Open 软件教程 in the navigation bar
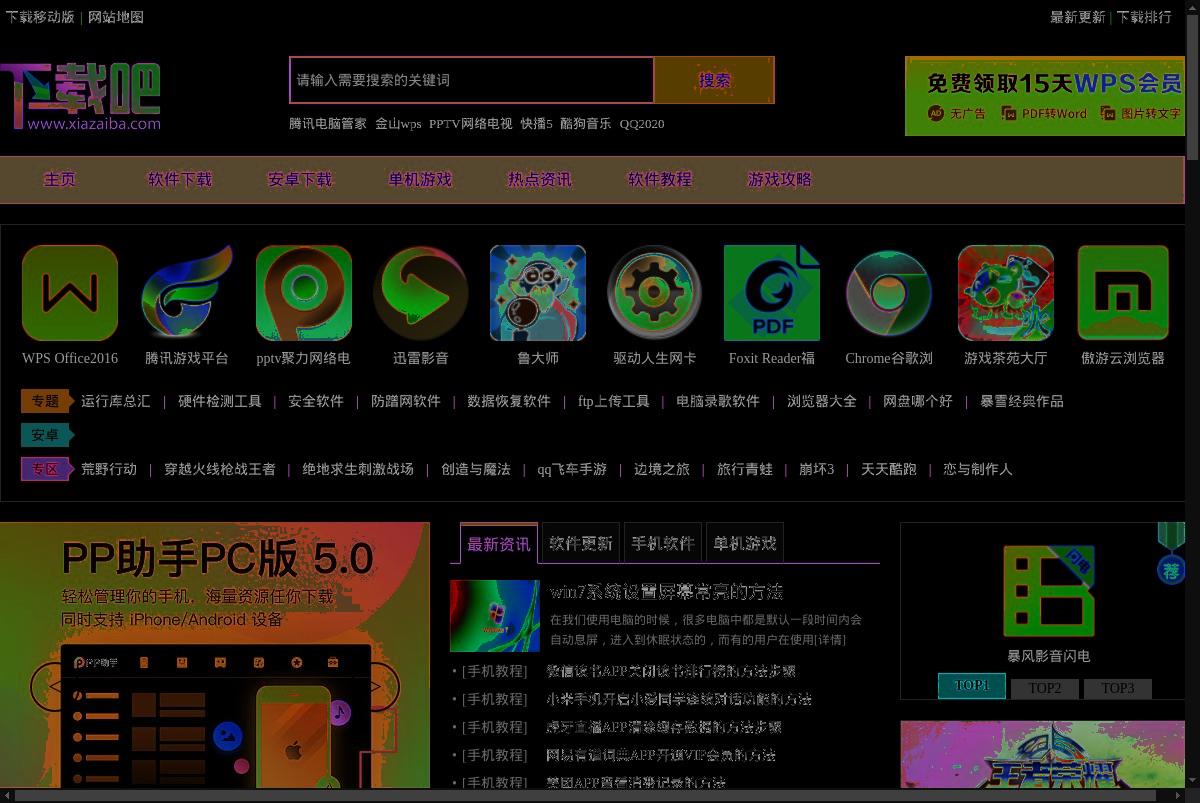 [x=660, y=180]
